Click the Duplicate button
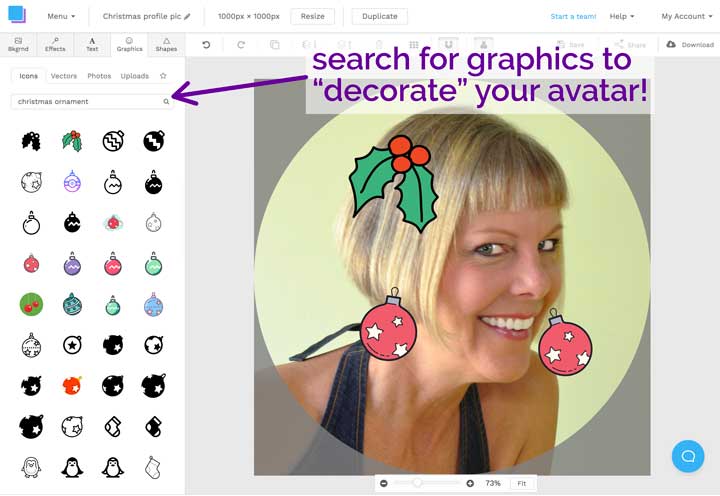Screen dimensions: 720x496 coord(380,16)
